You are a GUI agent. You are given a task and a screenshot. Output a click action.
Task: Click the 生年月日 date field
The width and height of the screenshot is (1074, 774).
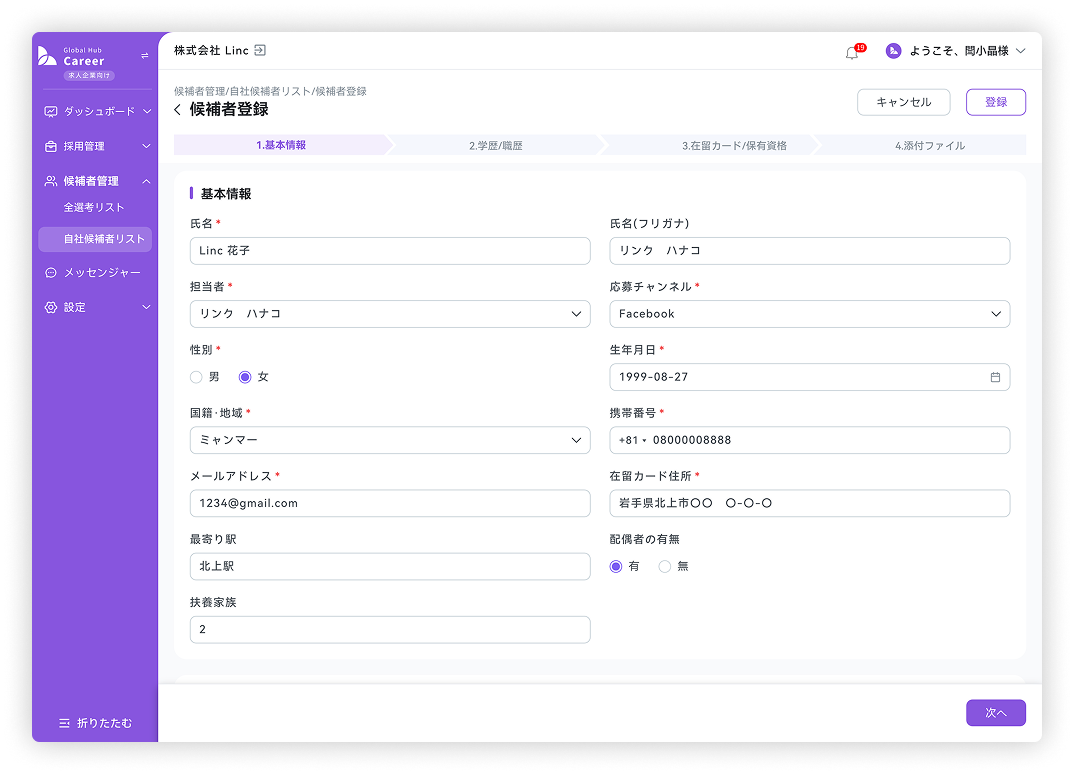click(810, 377)
